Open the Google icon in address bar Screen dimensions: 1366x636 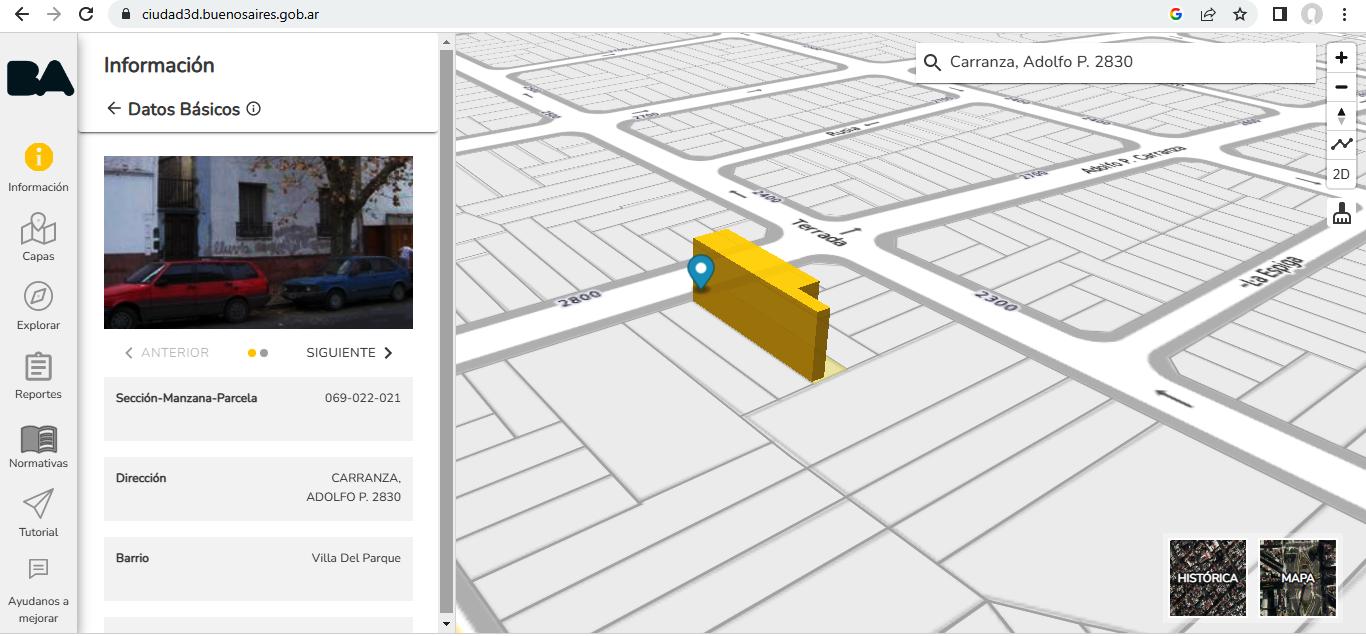click(x=1176, y=15)
